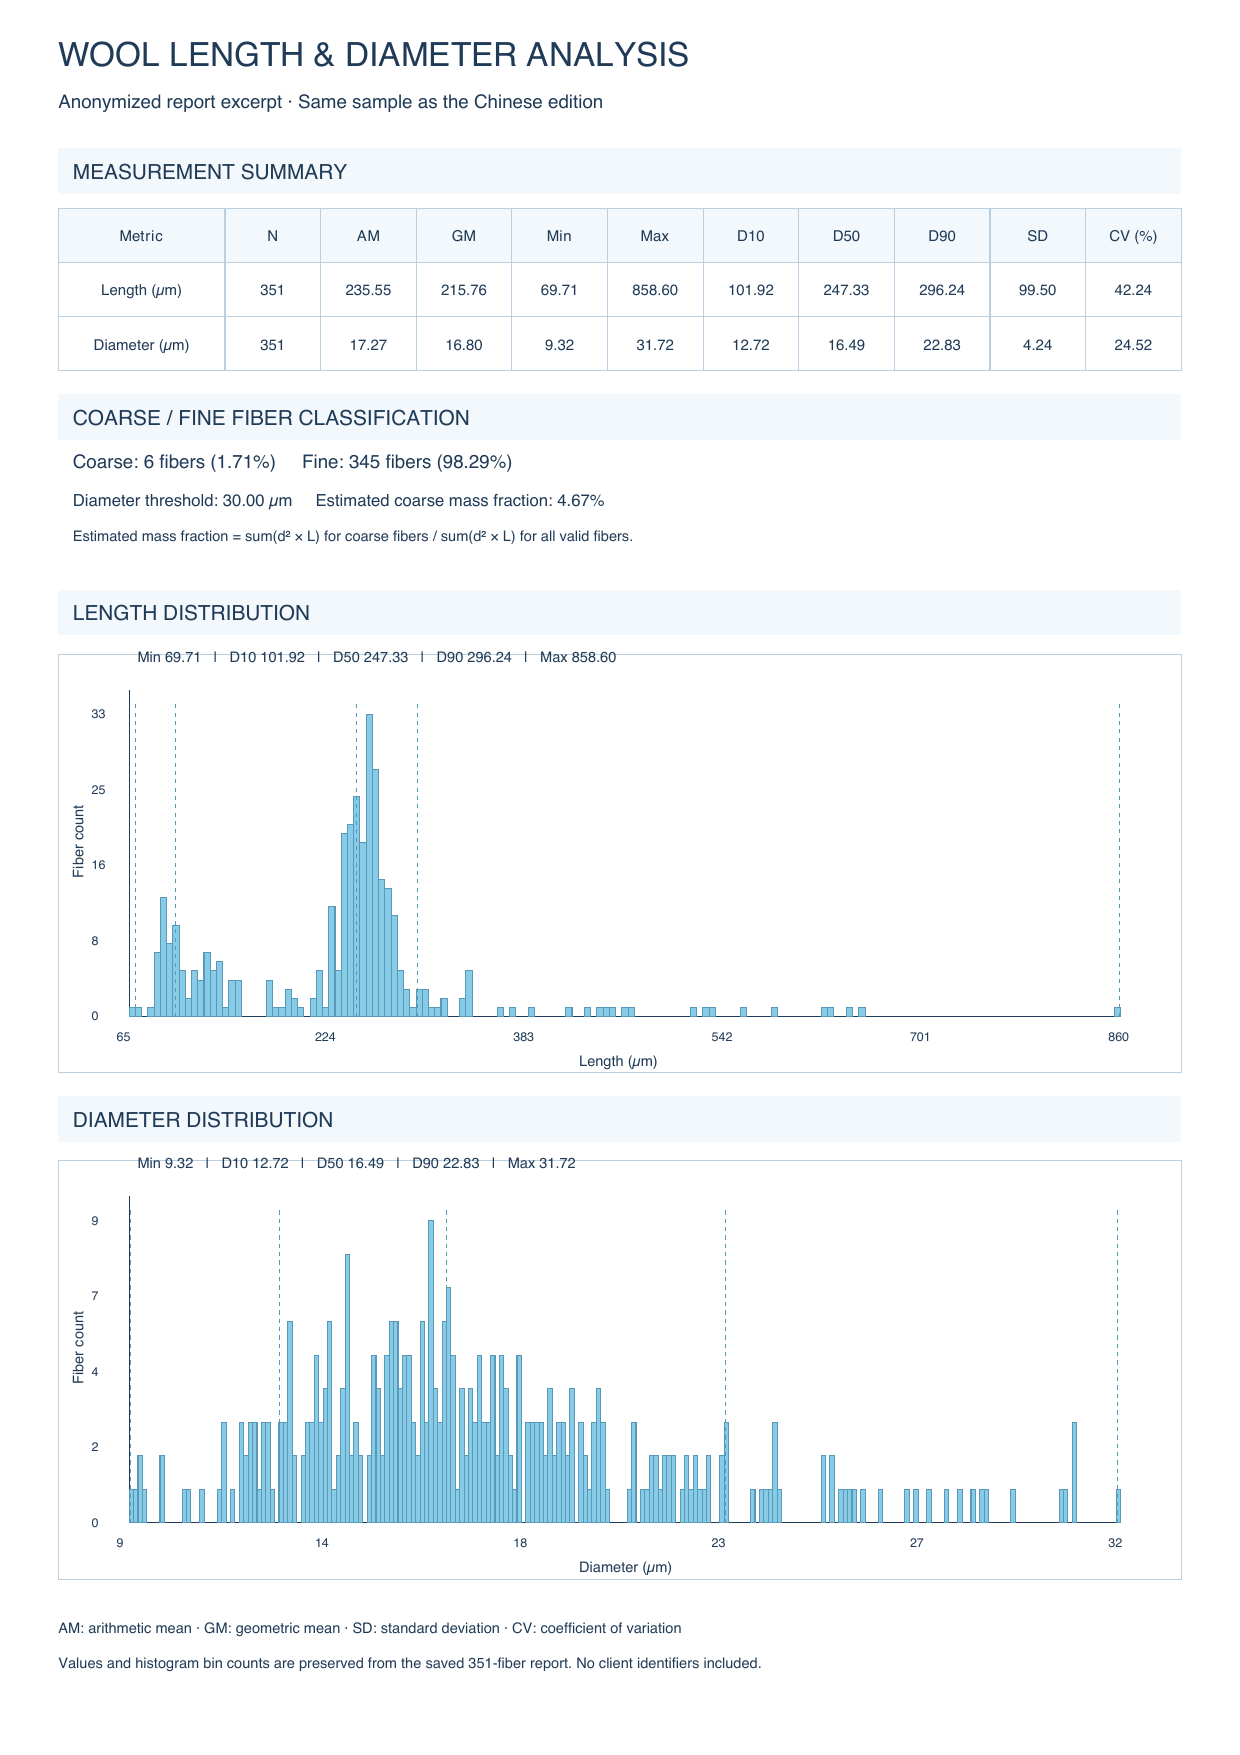Click the "DIAMETER DISTRIBUTION" section heading

click(203, 1120)
